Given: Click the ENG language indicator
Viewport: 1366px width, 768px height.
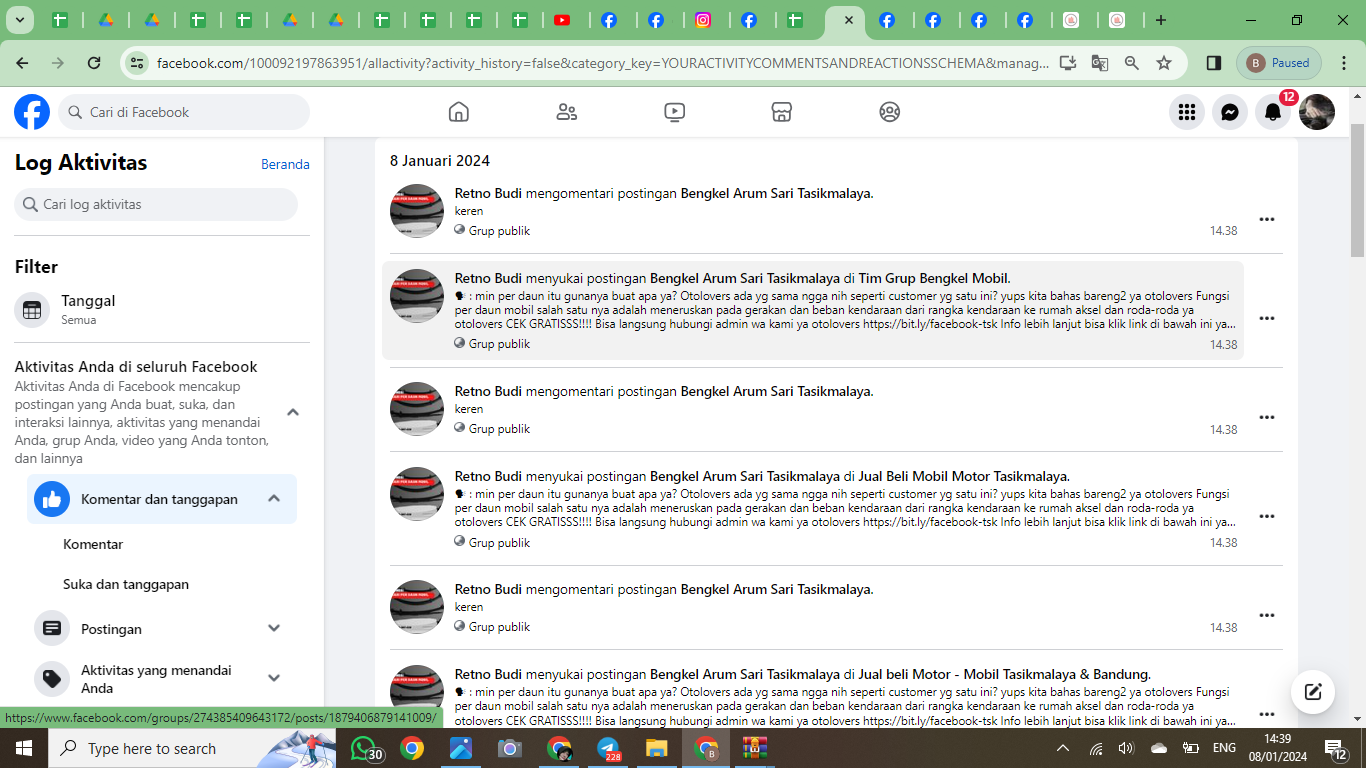Looking at the screenshot, I should click(1224, 748).
